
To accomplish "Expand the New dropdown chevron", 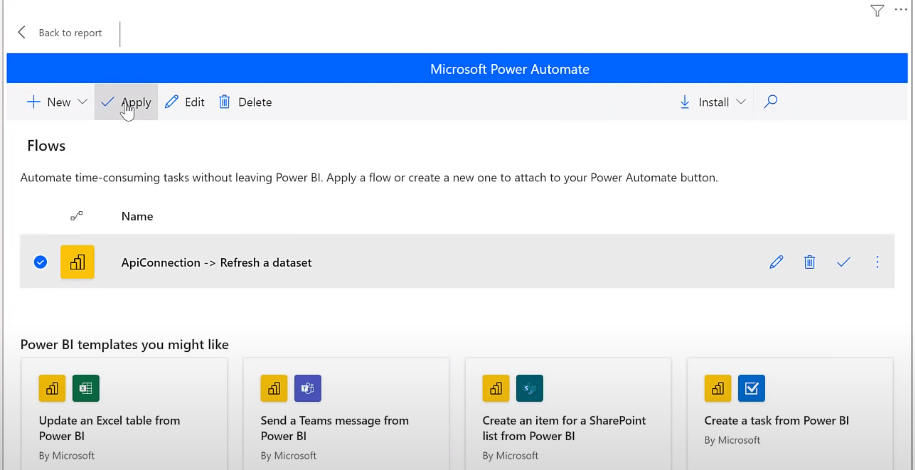I will pos(82,102).
